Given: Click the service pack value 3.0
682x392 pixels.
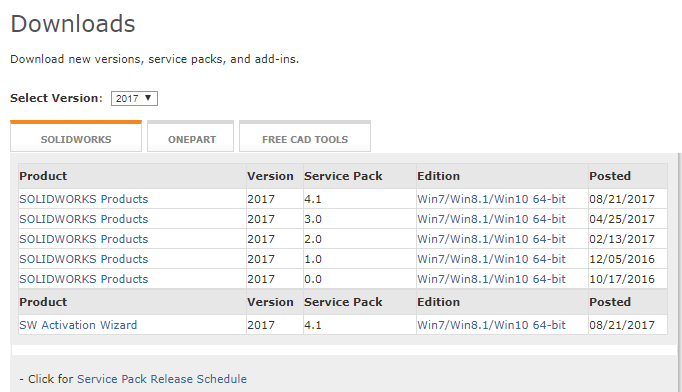Looking at the screenshot, I should (x=313, y=219).
